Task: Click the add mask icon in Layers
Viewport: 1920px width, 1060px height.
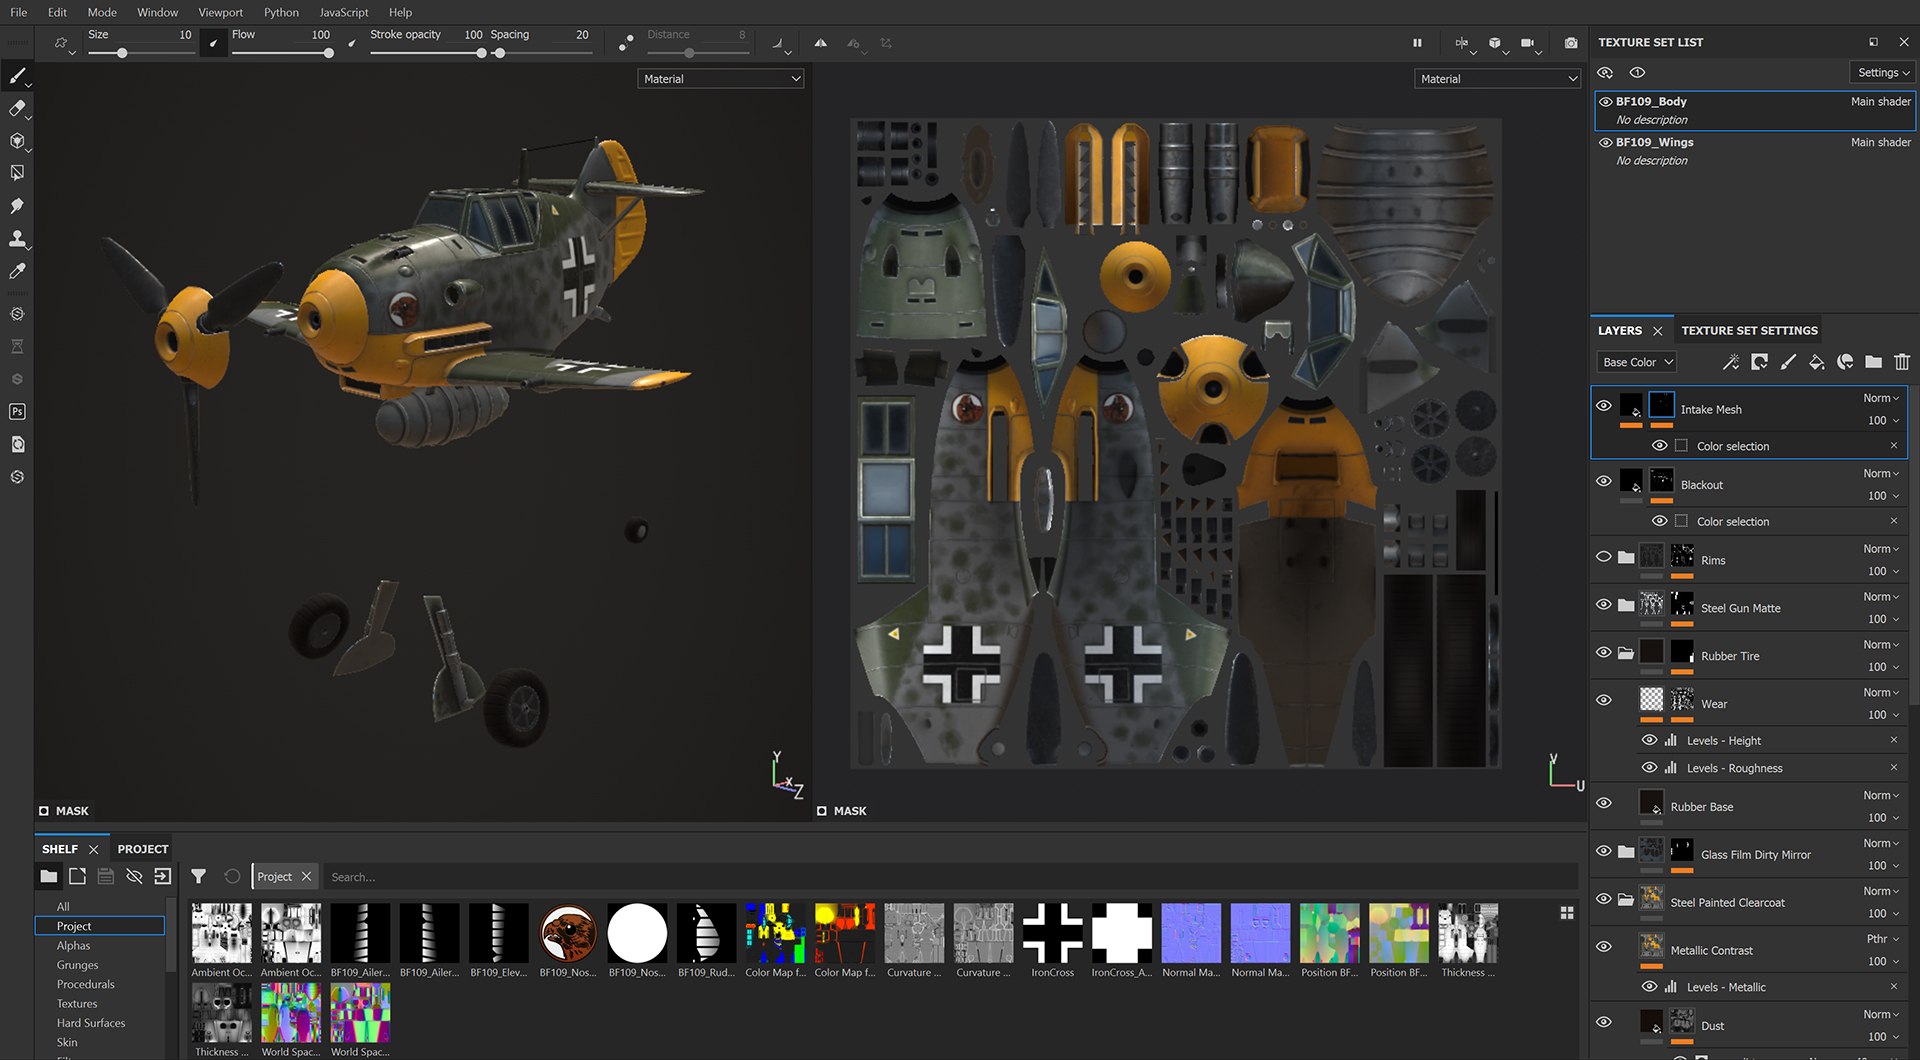Action: [x=1760, y=362]
